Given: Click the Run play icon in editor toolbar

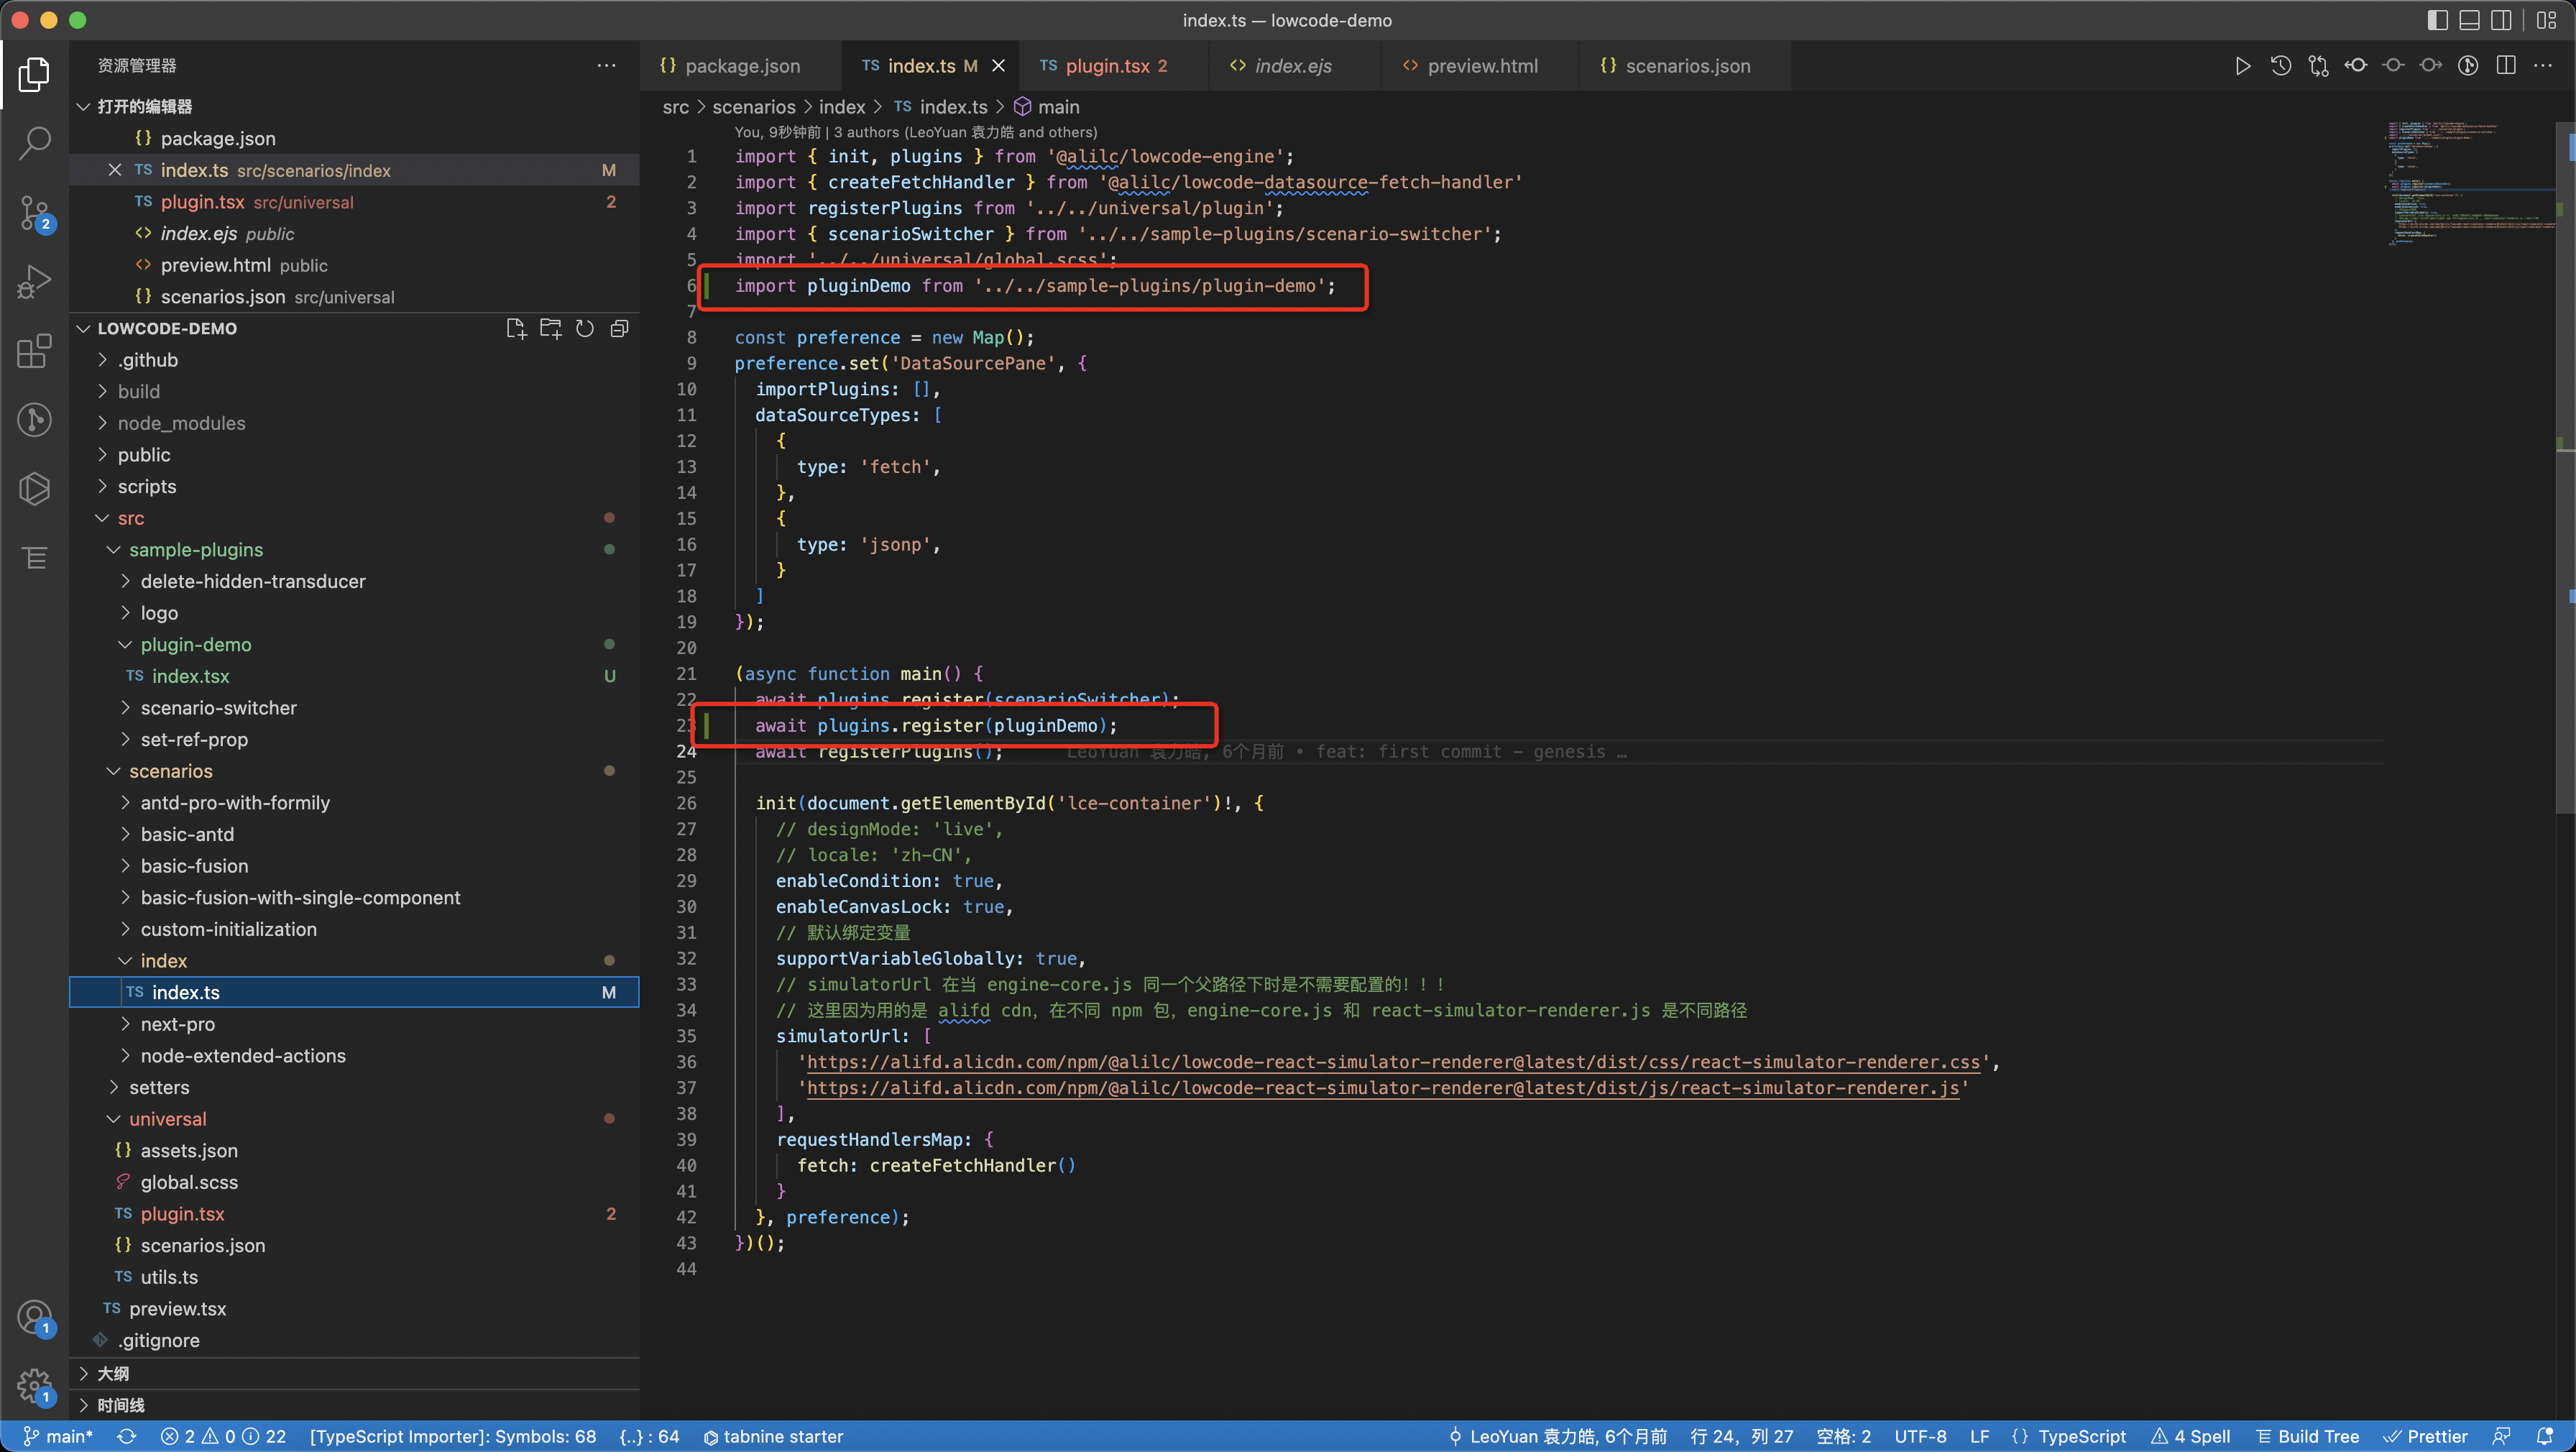Looking at the screenshot, I should [x=2242, y=66].
